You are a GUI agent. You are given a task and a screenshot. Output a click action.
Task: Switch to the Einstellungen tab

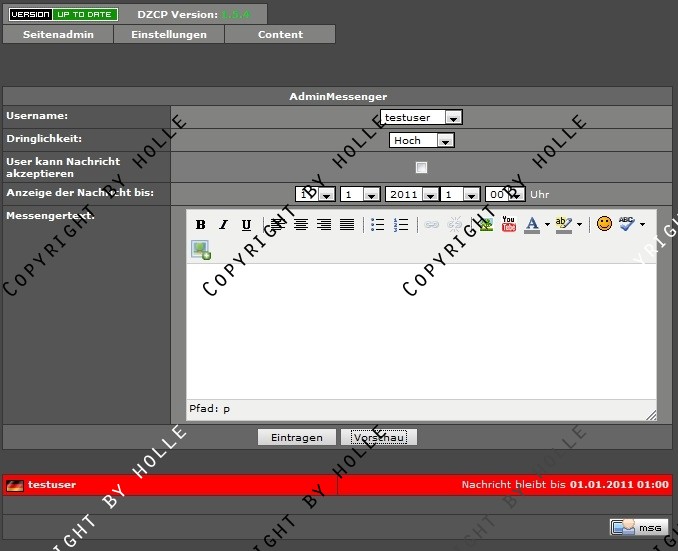click(x=168, y=34)
